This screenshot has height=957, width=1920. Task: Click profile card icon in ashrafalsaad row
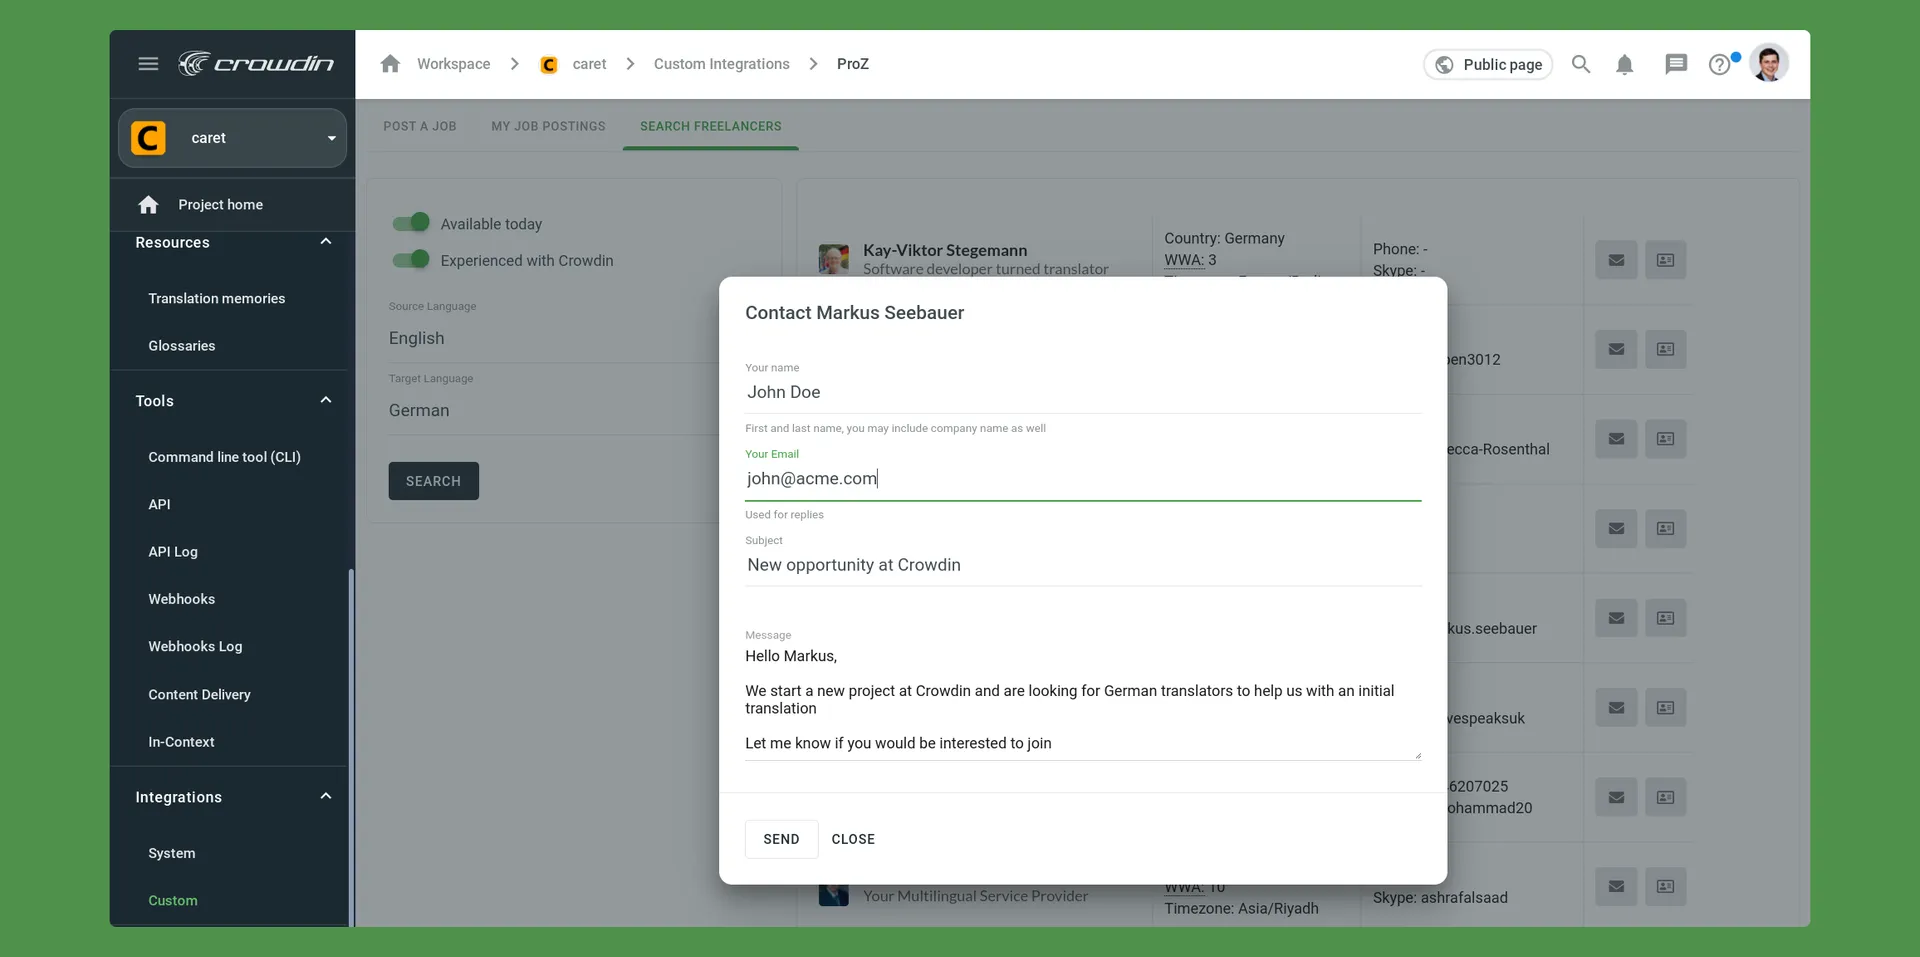[1665, 886]
